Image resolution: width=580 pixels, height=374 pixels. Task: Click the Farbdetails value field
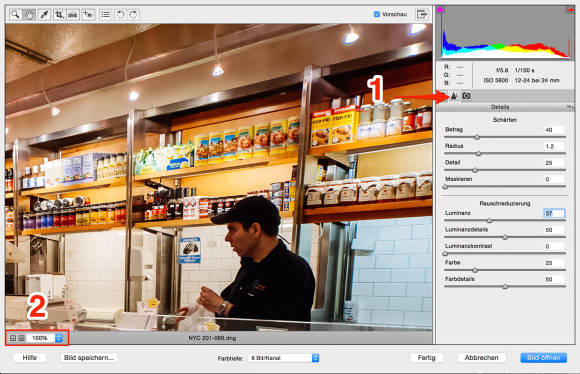point(554,279)
